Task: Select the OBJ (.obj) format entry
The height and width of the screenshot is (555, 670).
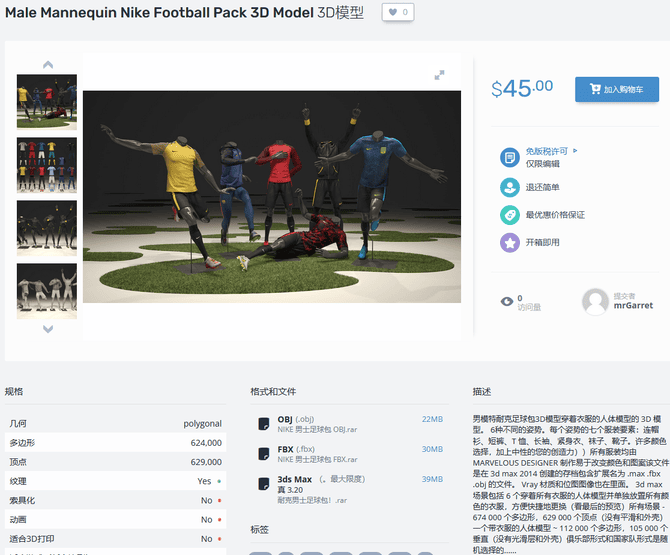Action: coord(296,419)
